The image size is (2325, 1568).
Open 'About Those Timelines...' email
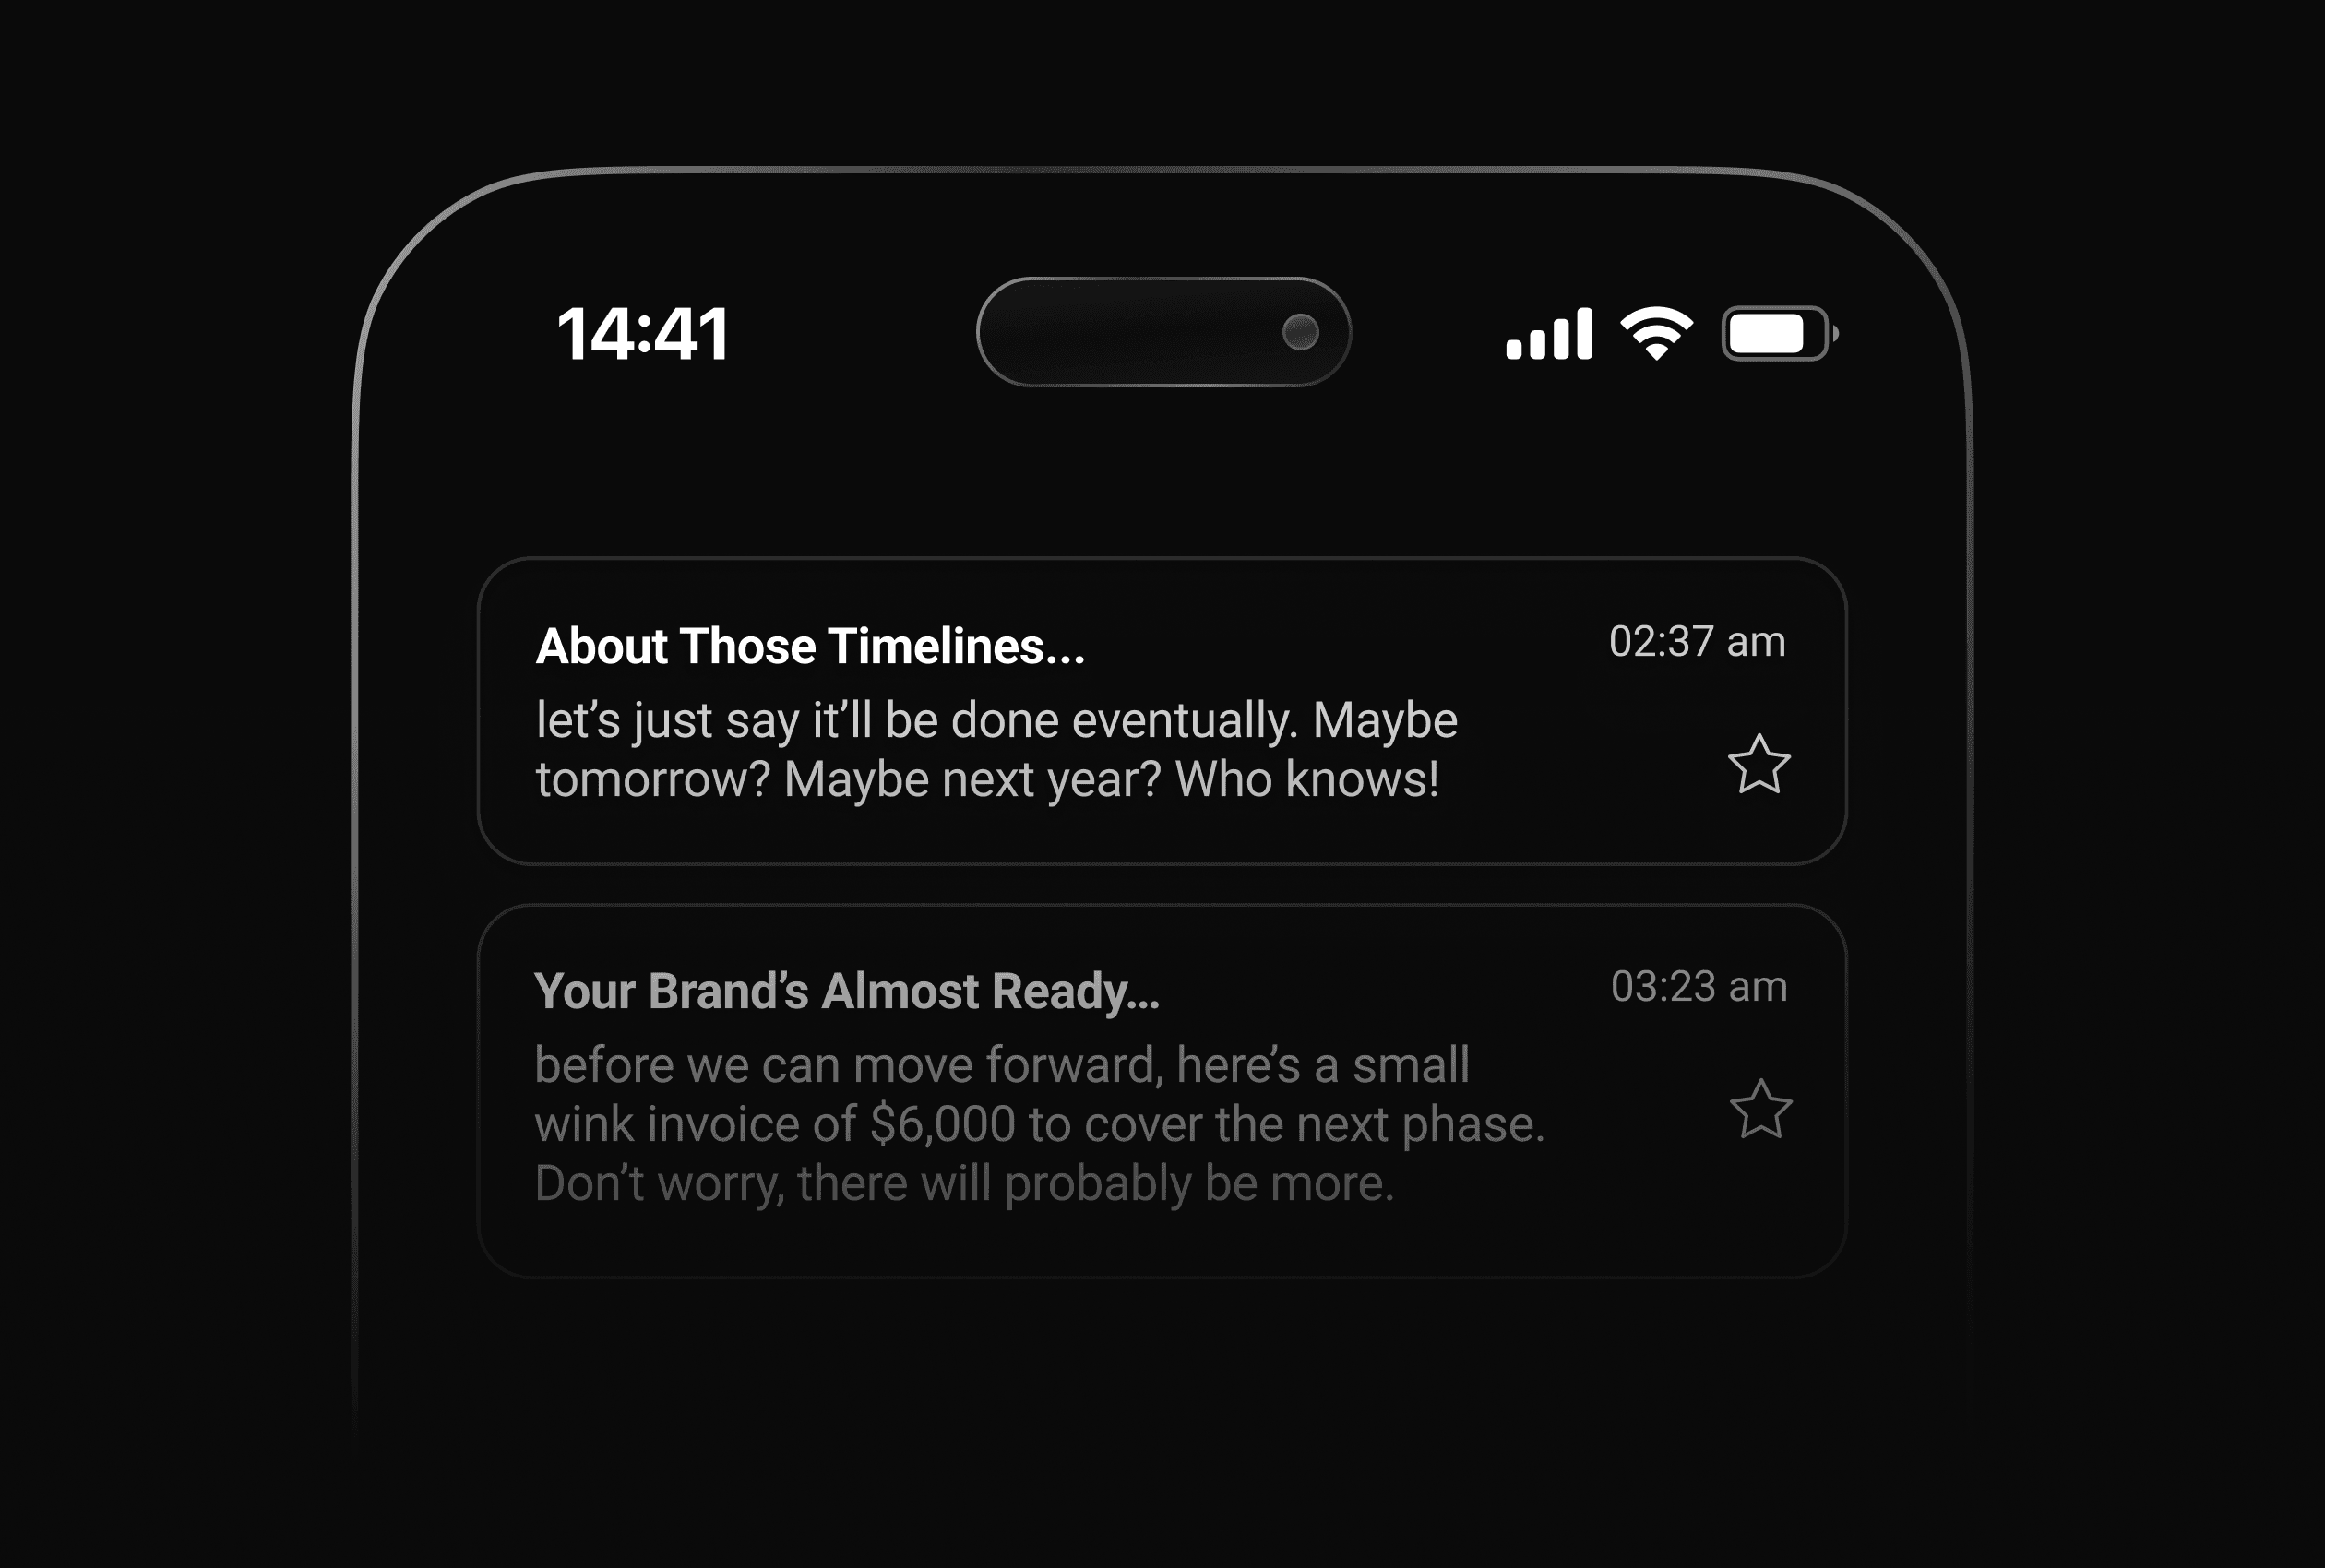point(1161,710)
